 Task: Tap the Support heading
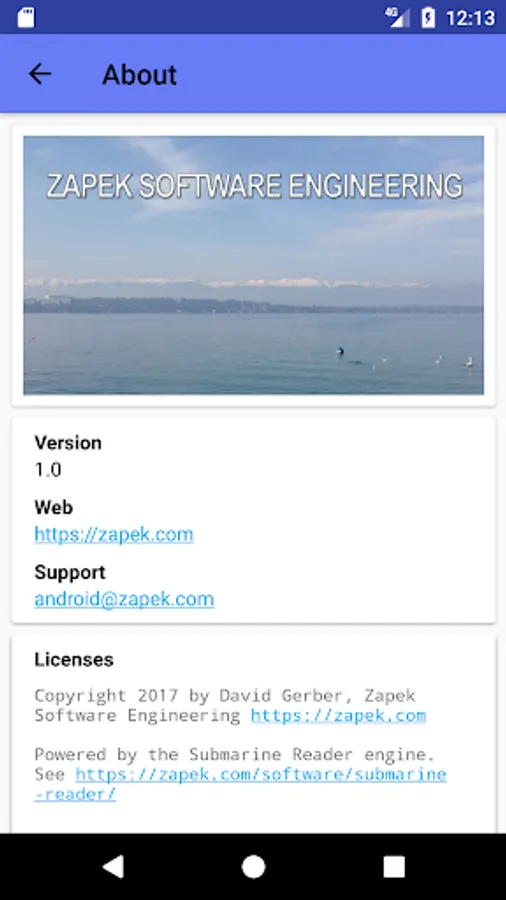click(x=70, y=572)
